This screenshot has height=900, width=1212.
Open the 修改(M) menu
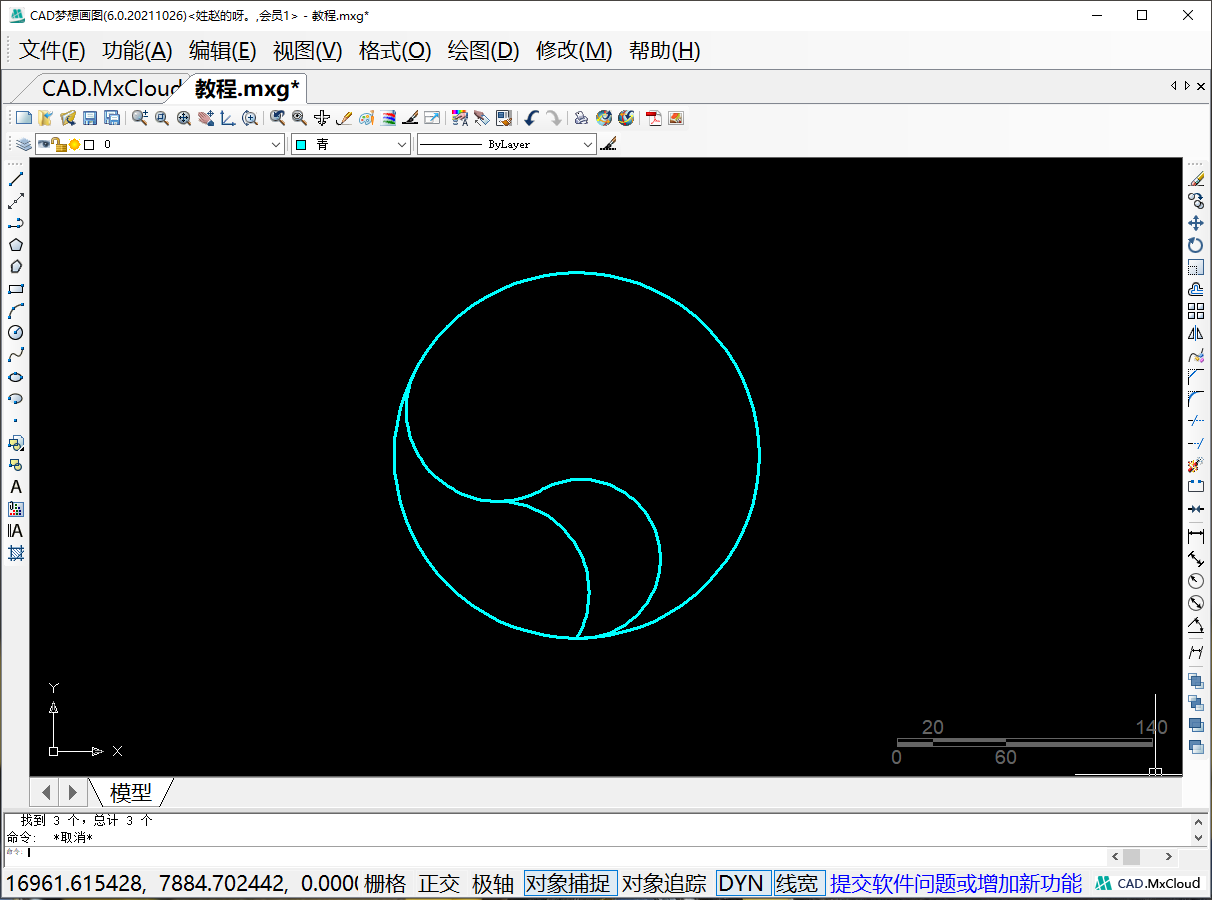(x=574, y=51)
